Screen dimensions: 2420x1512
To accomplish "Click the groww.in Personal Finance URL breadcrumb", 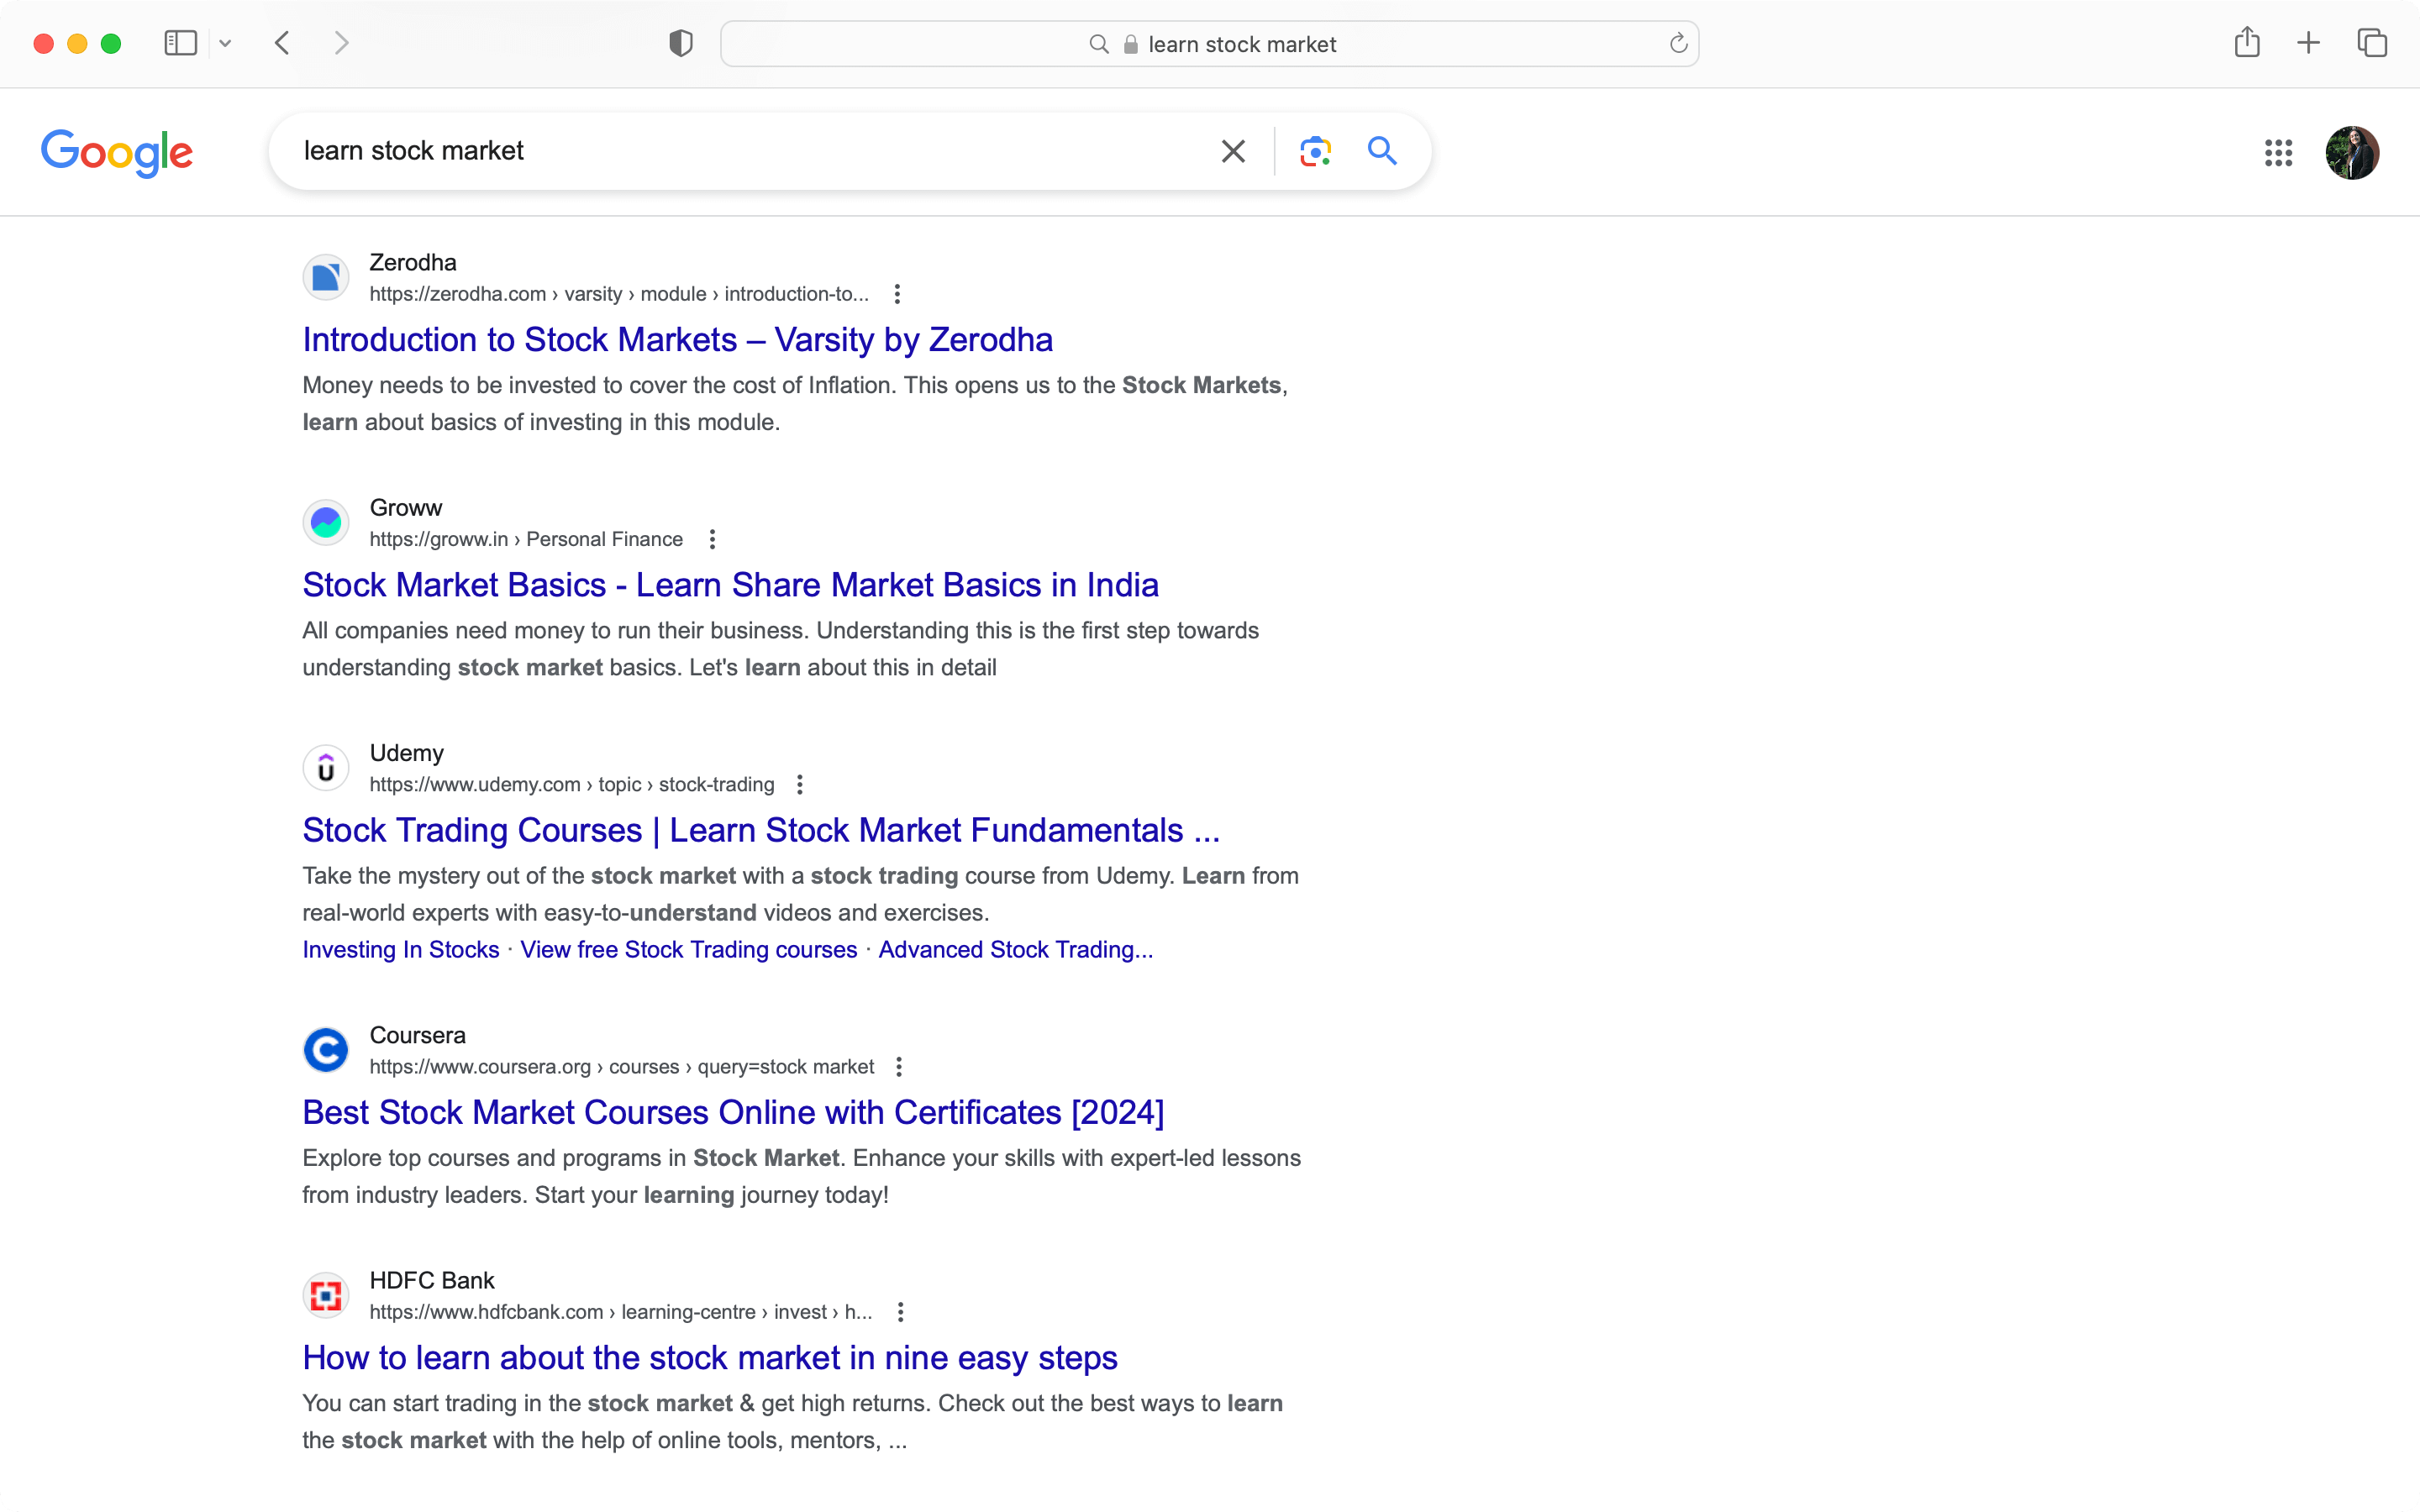I will click(526, 539).
